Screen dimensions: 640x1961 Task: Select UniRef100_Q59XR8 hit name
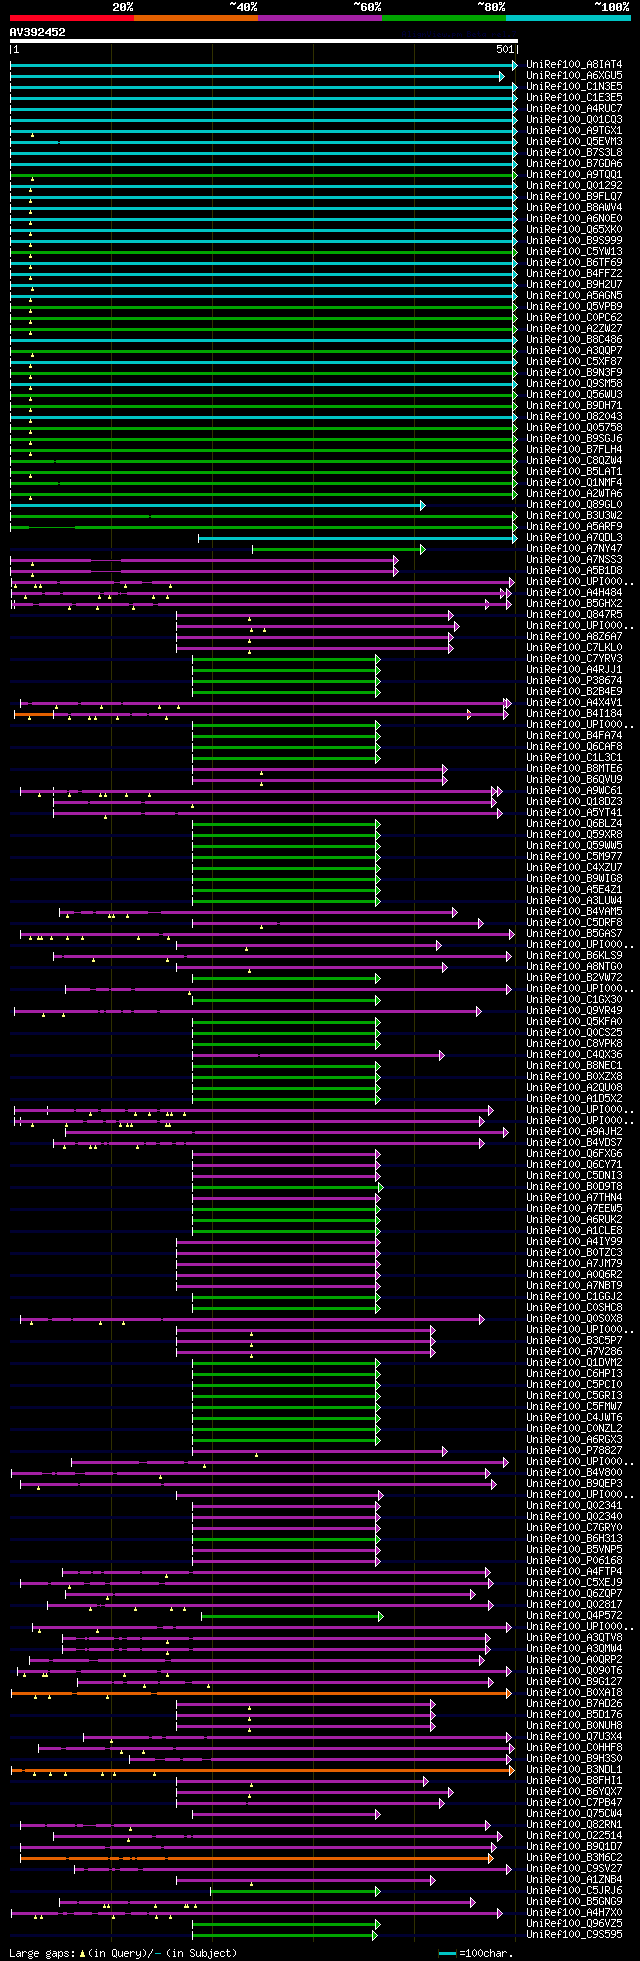pyautogui.click(x=574, y=835)
